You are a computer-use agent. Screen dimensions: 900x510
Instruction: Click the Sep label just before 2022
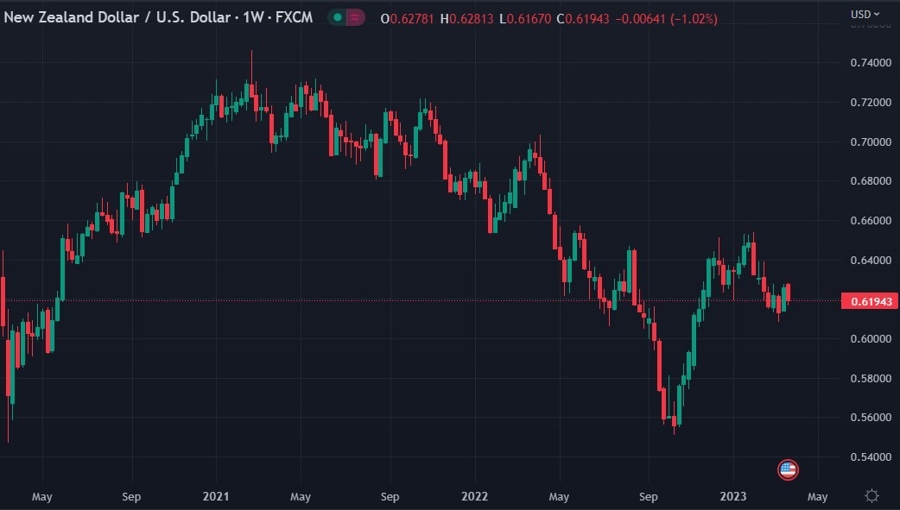[390, 496]
